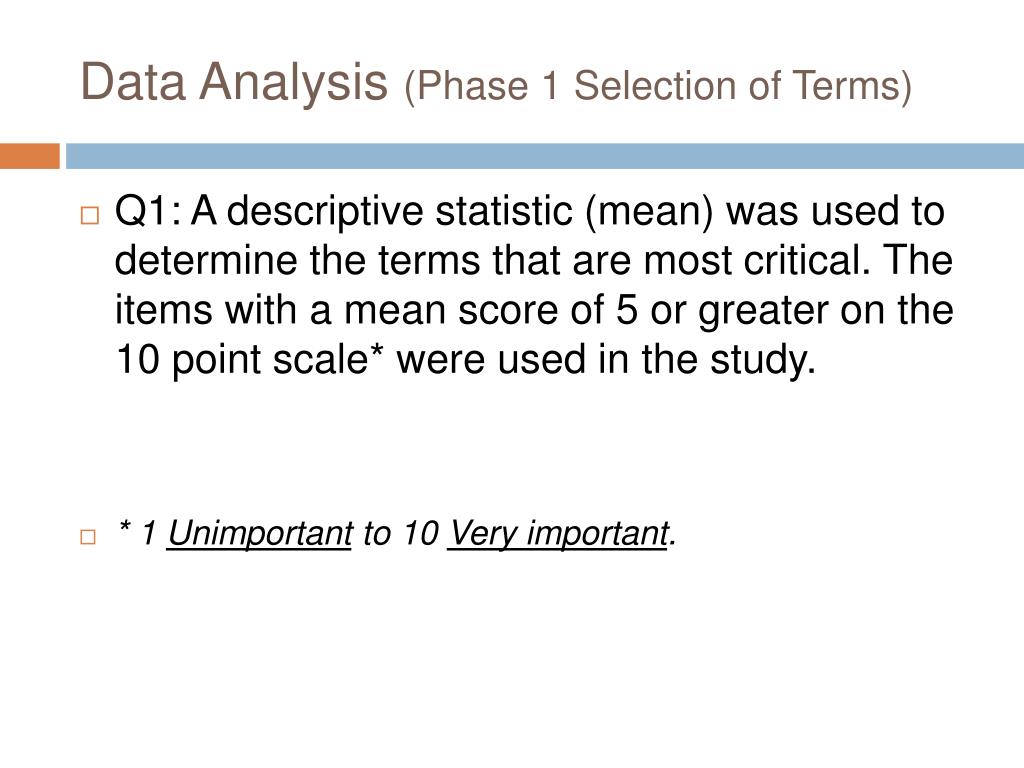This screenshot has width=1024, height=768.
Task: Click the underlined phrase Very important
Action: point(559,534)
